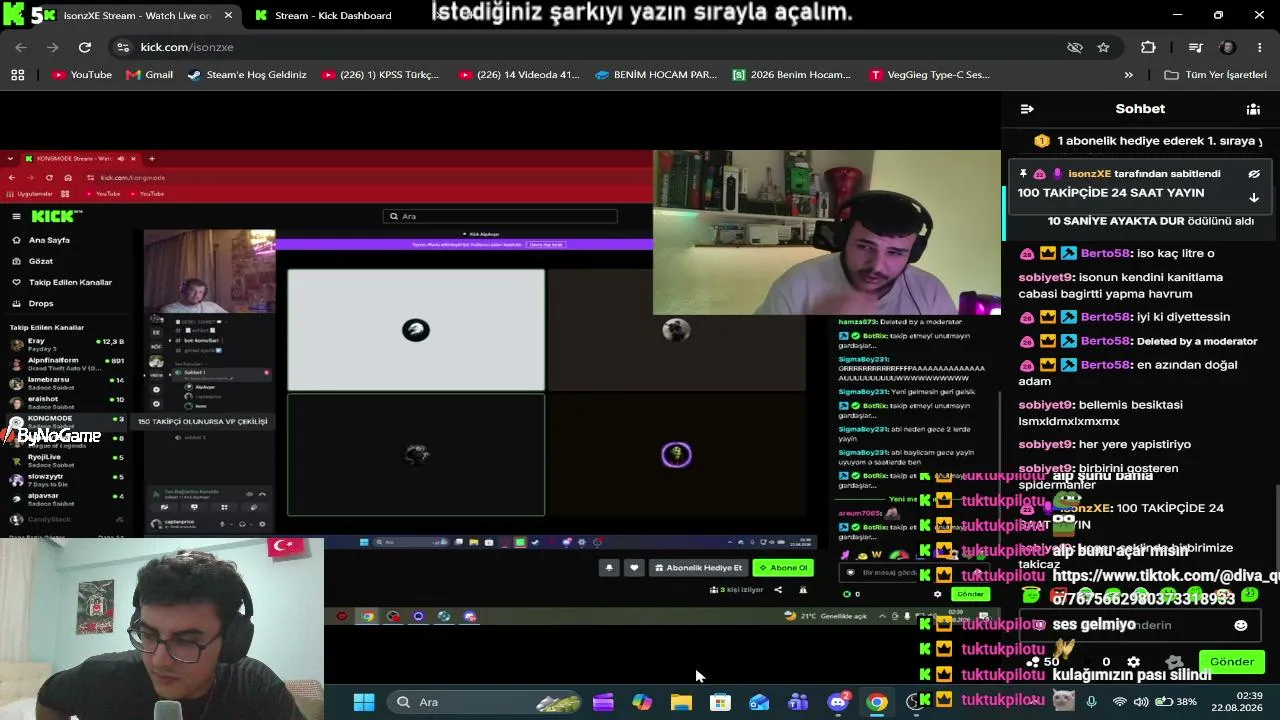Screen dimensions: 1280x720
Task: Open the hamburger menu beside KICK logo
Action: pyautogui.click(x=16, y=216)
